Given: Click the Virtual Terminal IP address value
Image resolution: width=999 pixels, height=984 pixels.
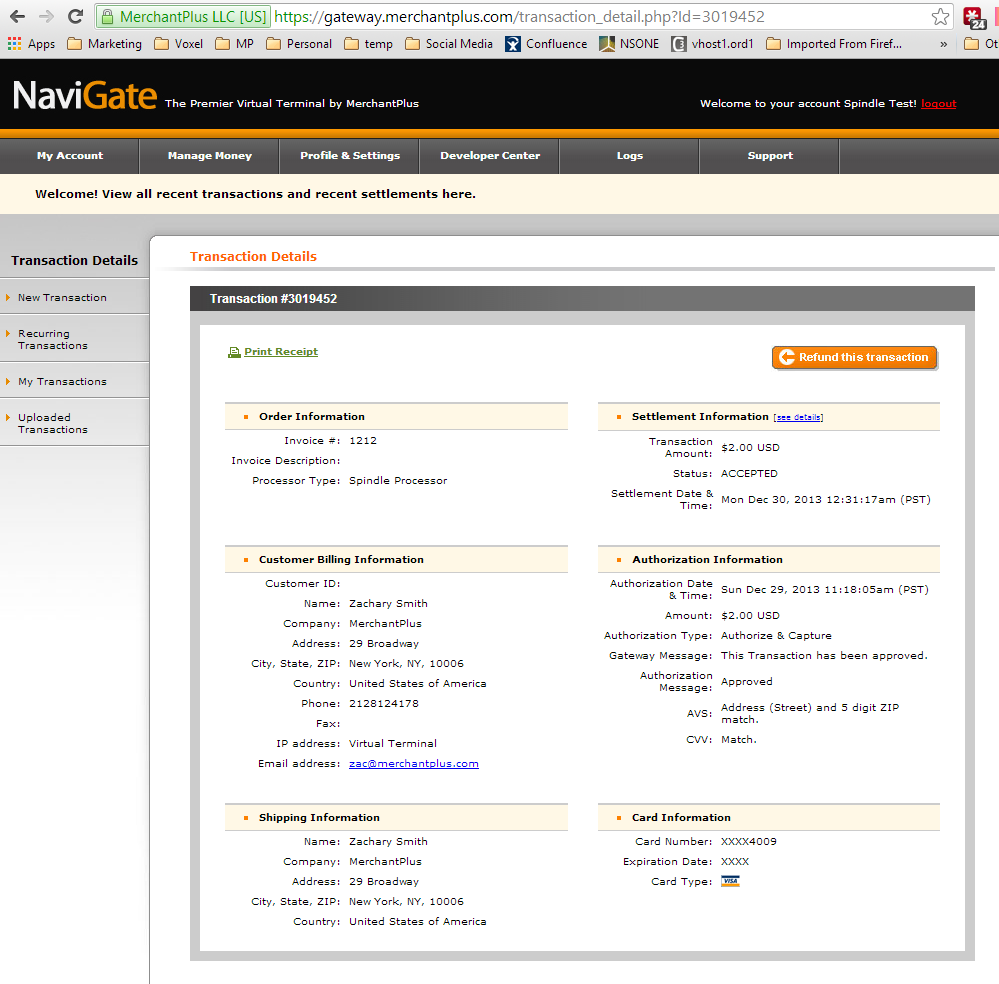Looking at the screenshot, I should tap(392, 744).
